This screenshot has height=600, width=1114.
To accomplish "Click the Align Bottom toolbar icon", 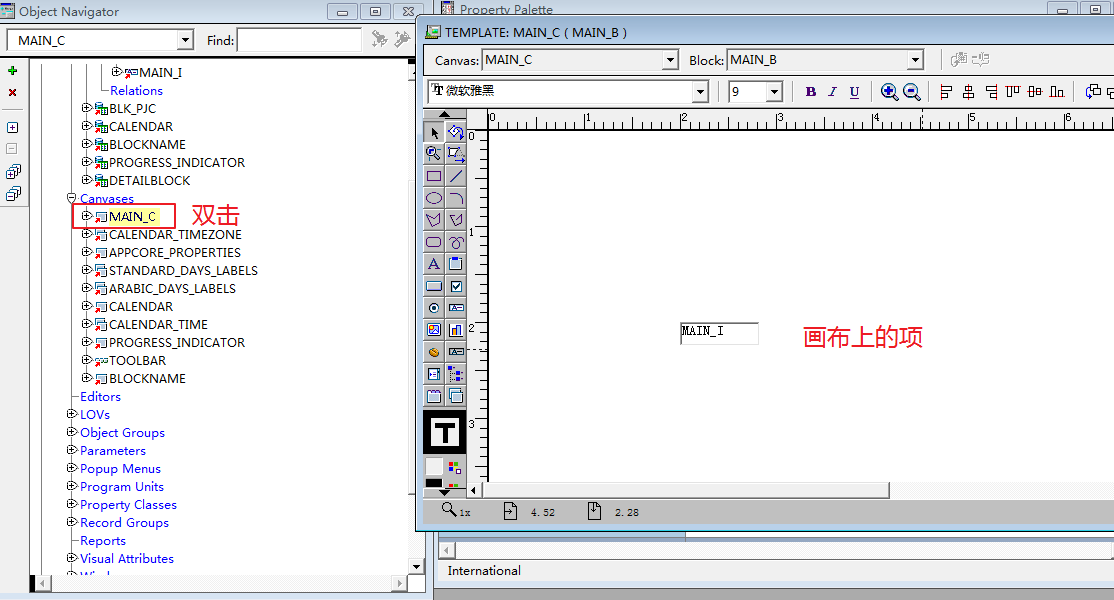I will tap(1057, 92).
